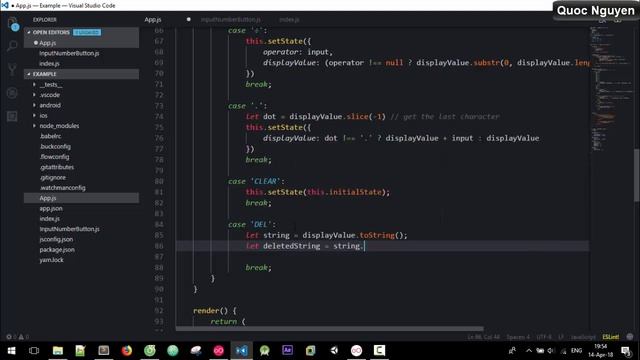Switch to Visual Studio Code taskbar icon
Screen dimensions: 640x360
242,351
